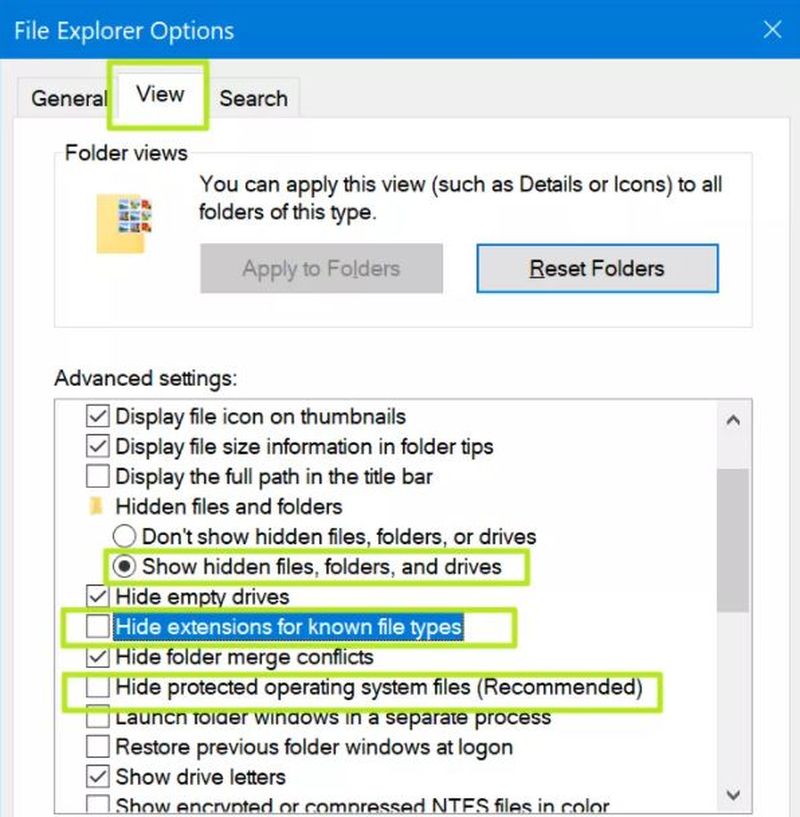
Task: Select the View tab
Action: pyautogui.click(x=158, y=94)
